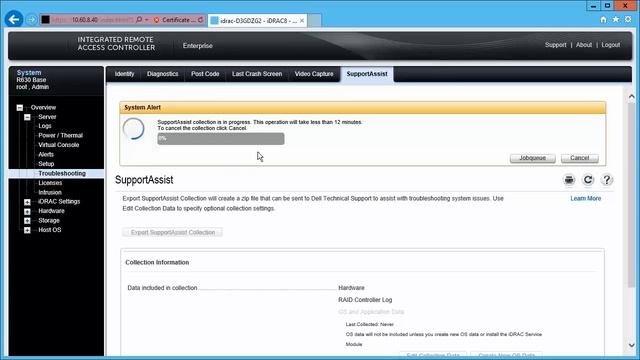Select Host OS tree label
Screen dimensions: 640x360
50,230
